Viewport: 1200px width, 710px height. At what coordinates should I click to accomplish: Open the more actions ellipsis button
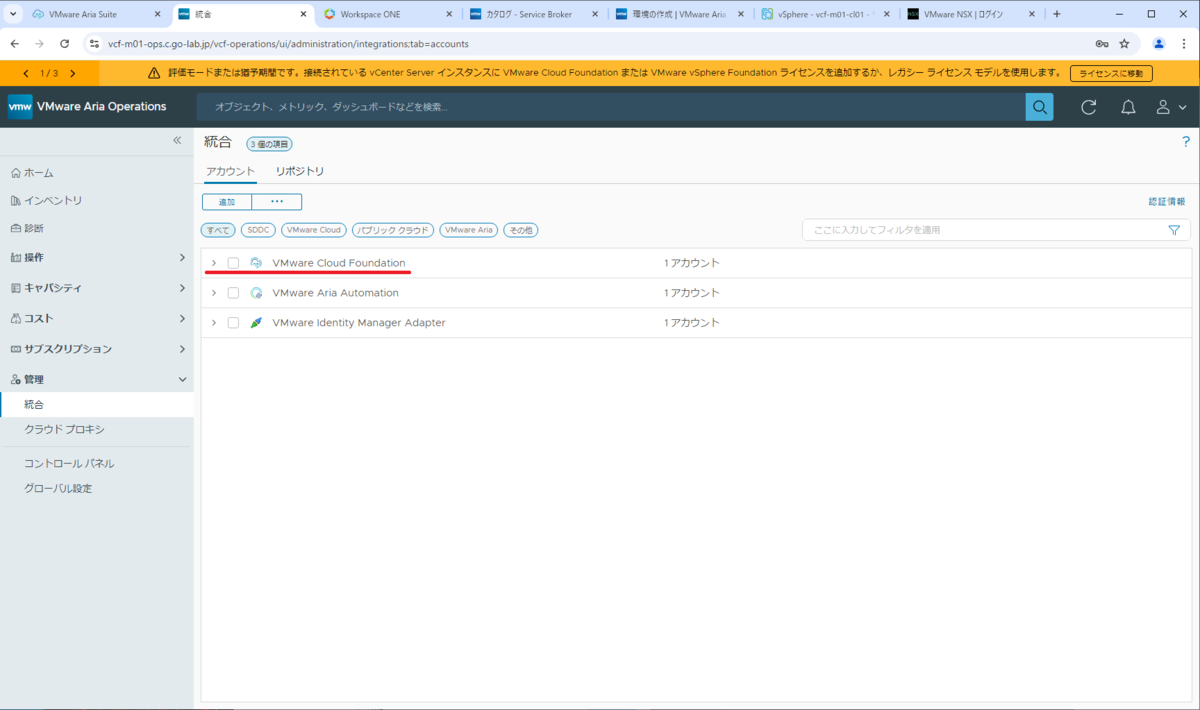(x=277, y=202)
